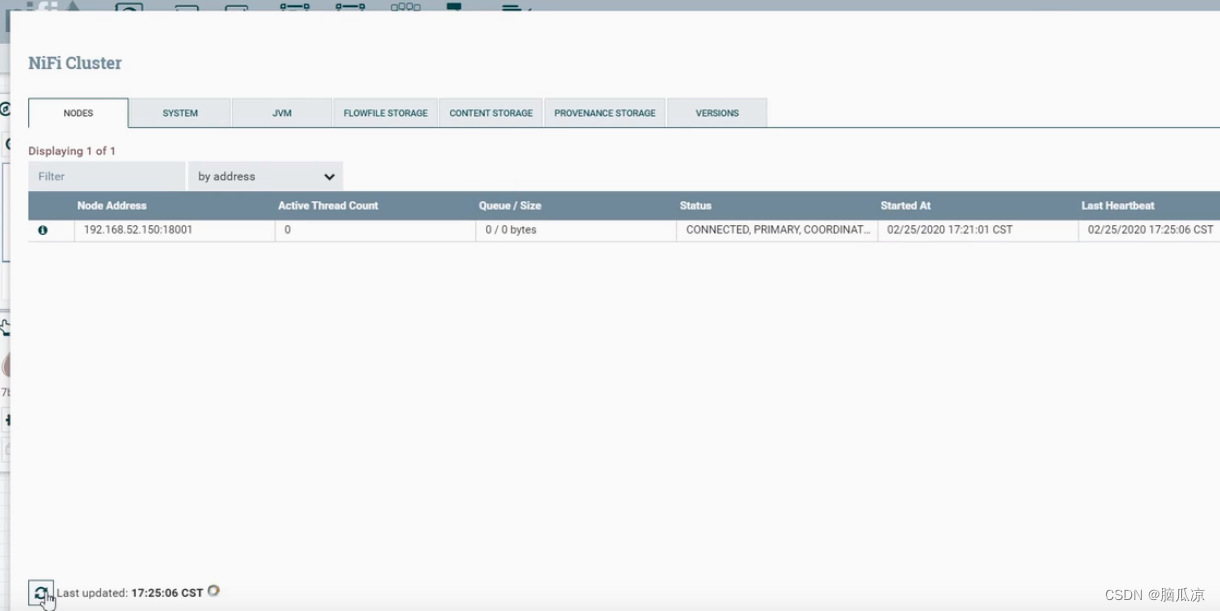Show the VERSIONS tab
Viewport: 1220px width, 611px height.
(717, 113)
